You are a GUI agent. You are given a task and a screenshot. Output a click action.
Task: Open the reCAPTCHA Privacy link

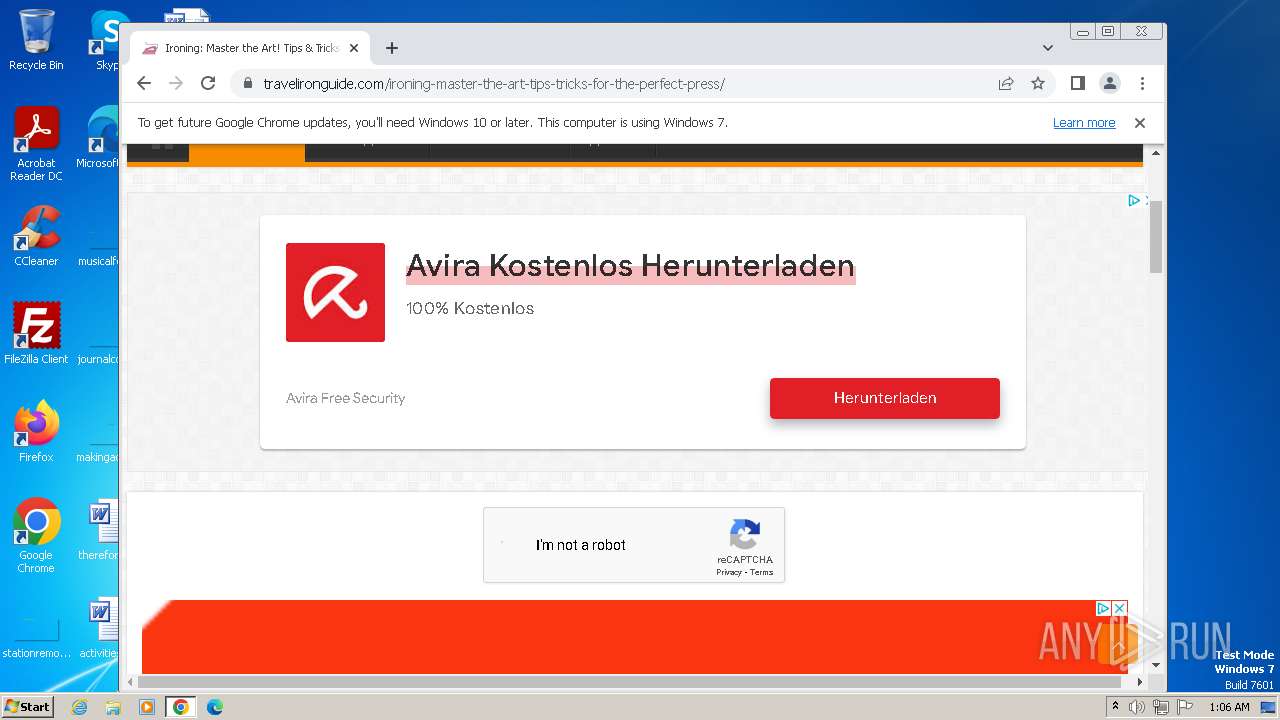click(x=729, y=572)
